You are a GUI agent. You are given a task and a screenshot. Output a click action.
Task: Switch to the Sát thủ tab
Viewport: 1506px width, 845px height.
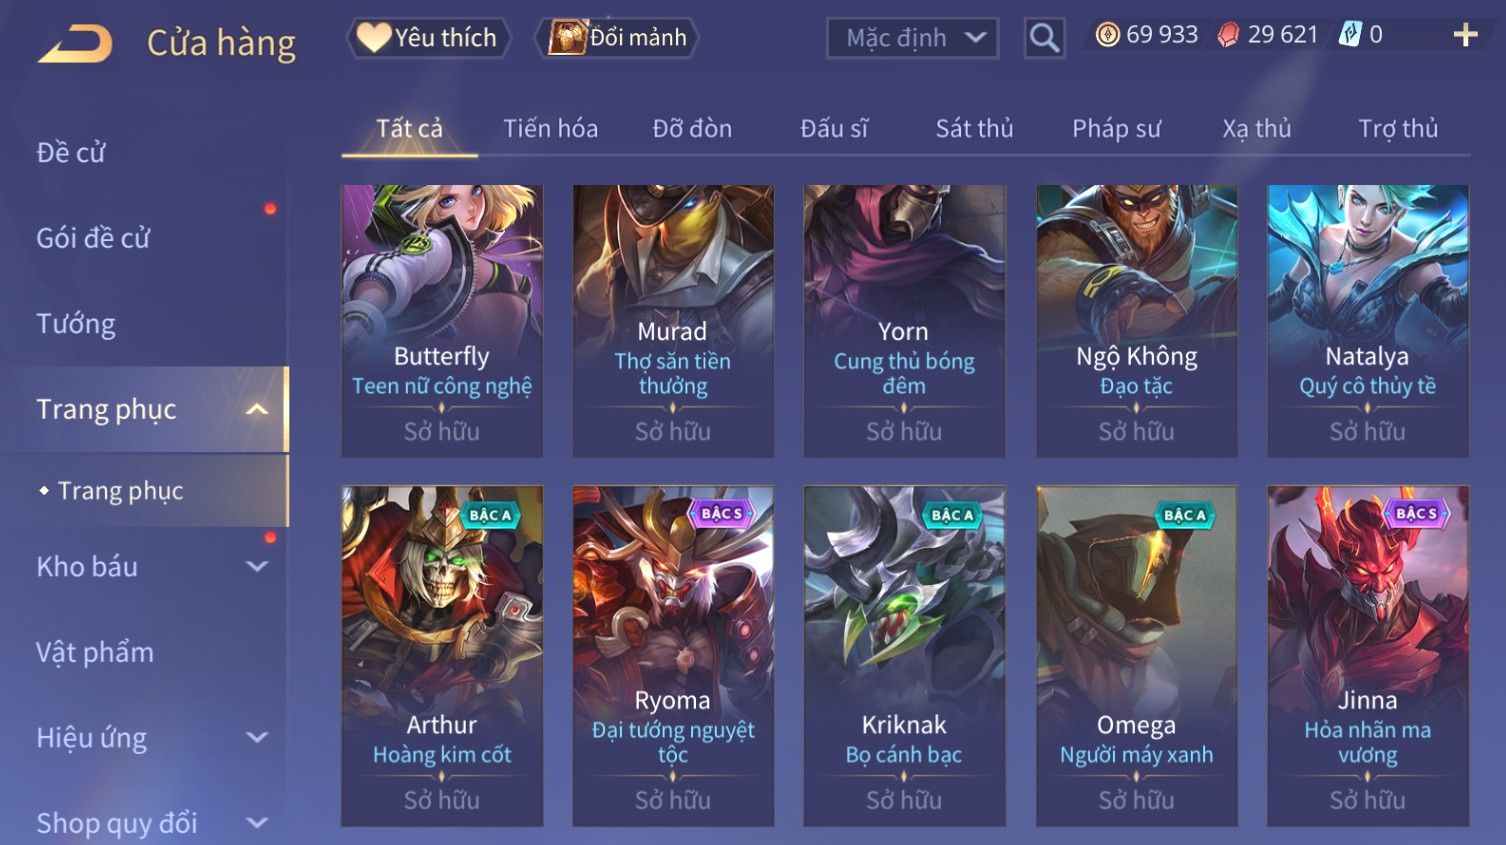pos(974,129)
